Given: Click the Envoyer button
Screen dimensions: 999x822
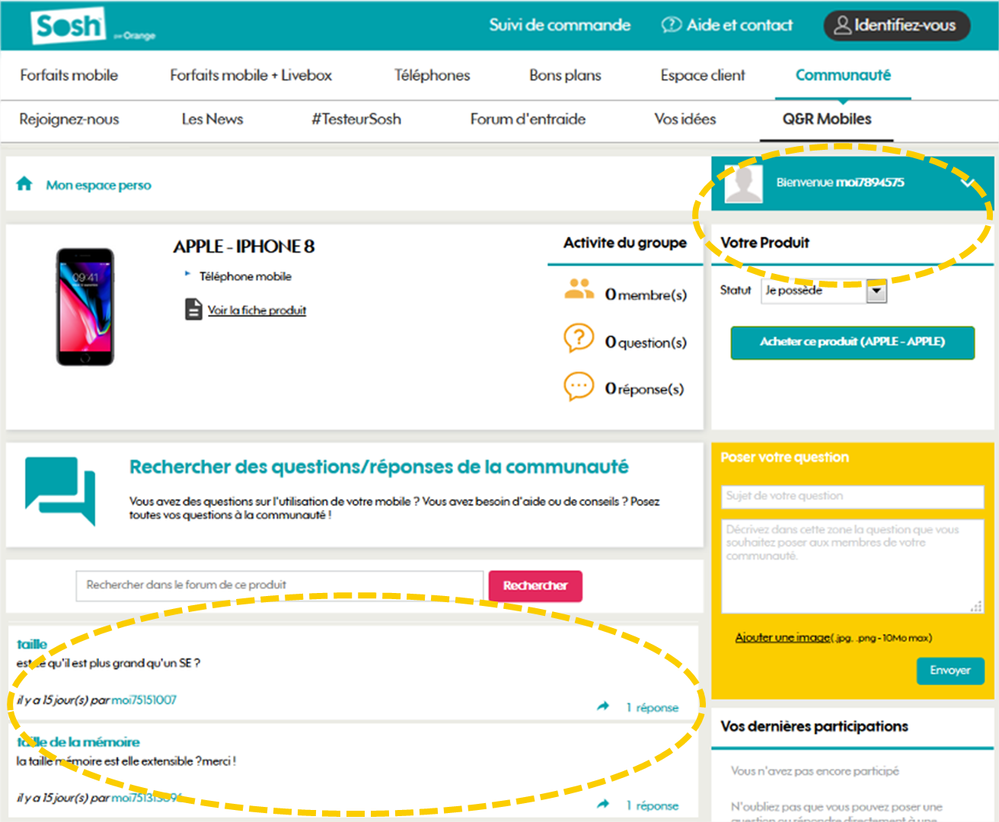Looking at the screenshot, I should (950, 671).
